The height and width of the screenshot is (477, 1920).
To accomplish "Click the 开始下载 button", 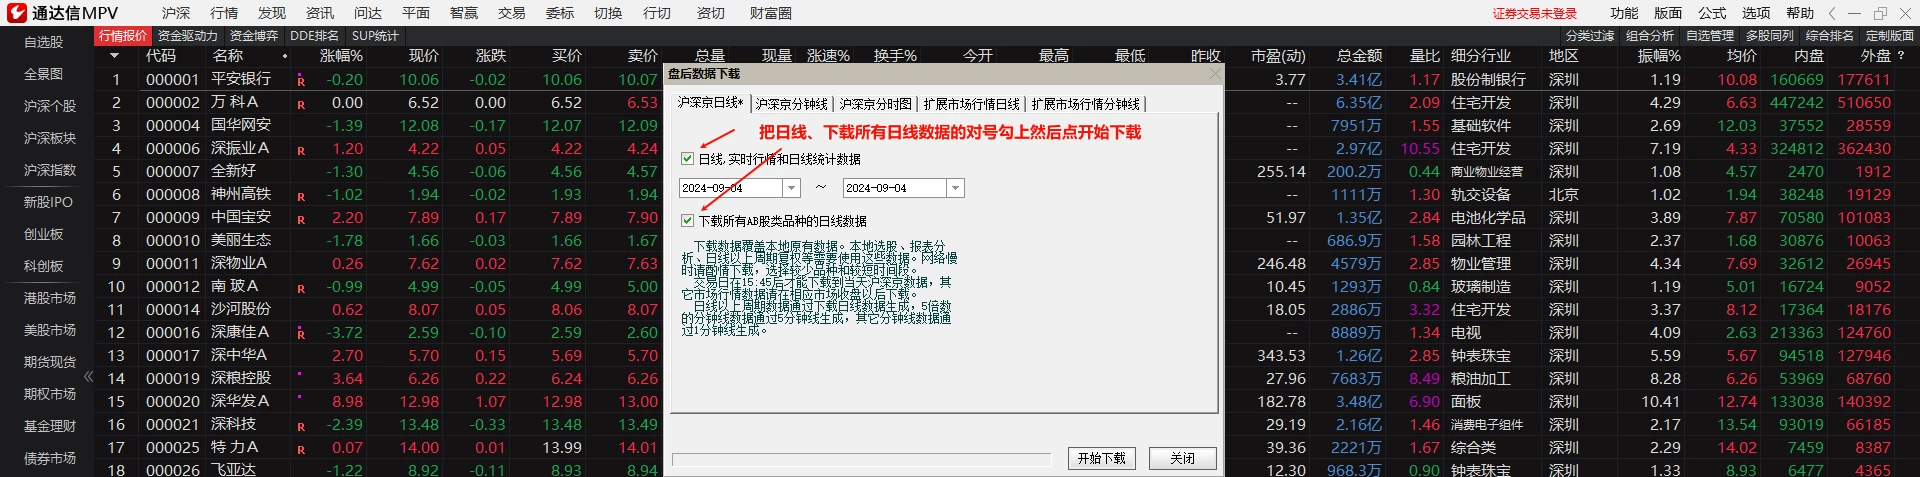I will [1101, 458].
